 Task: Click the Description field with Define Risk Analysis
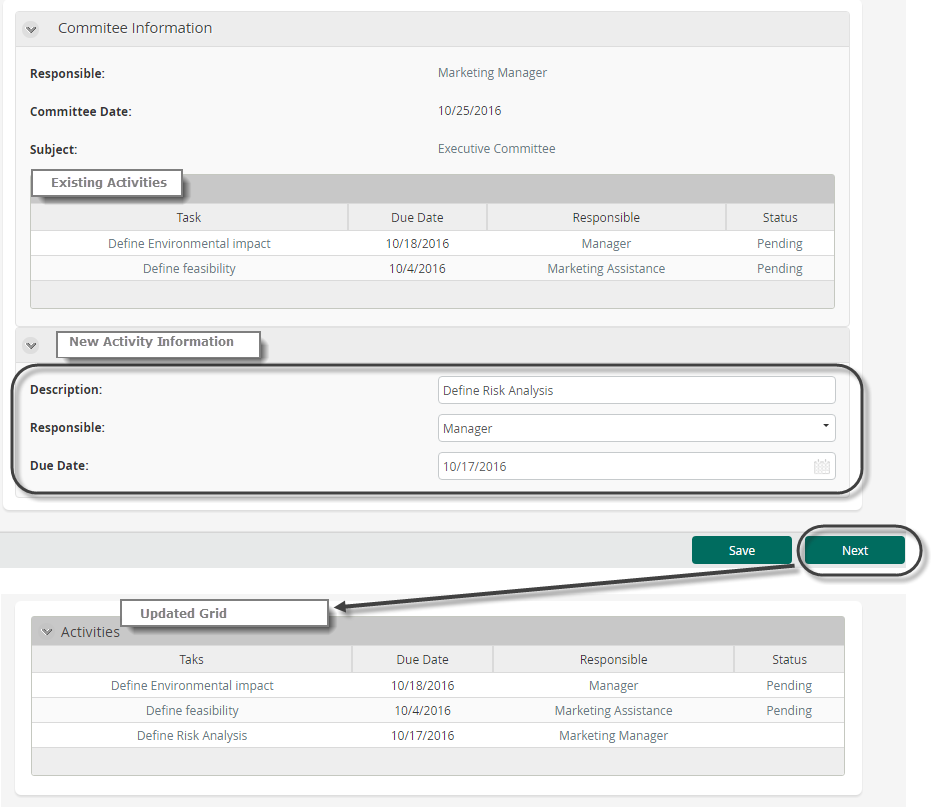(x=636, y=390)
